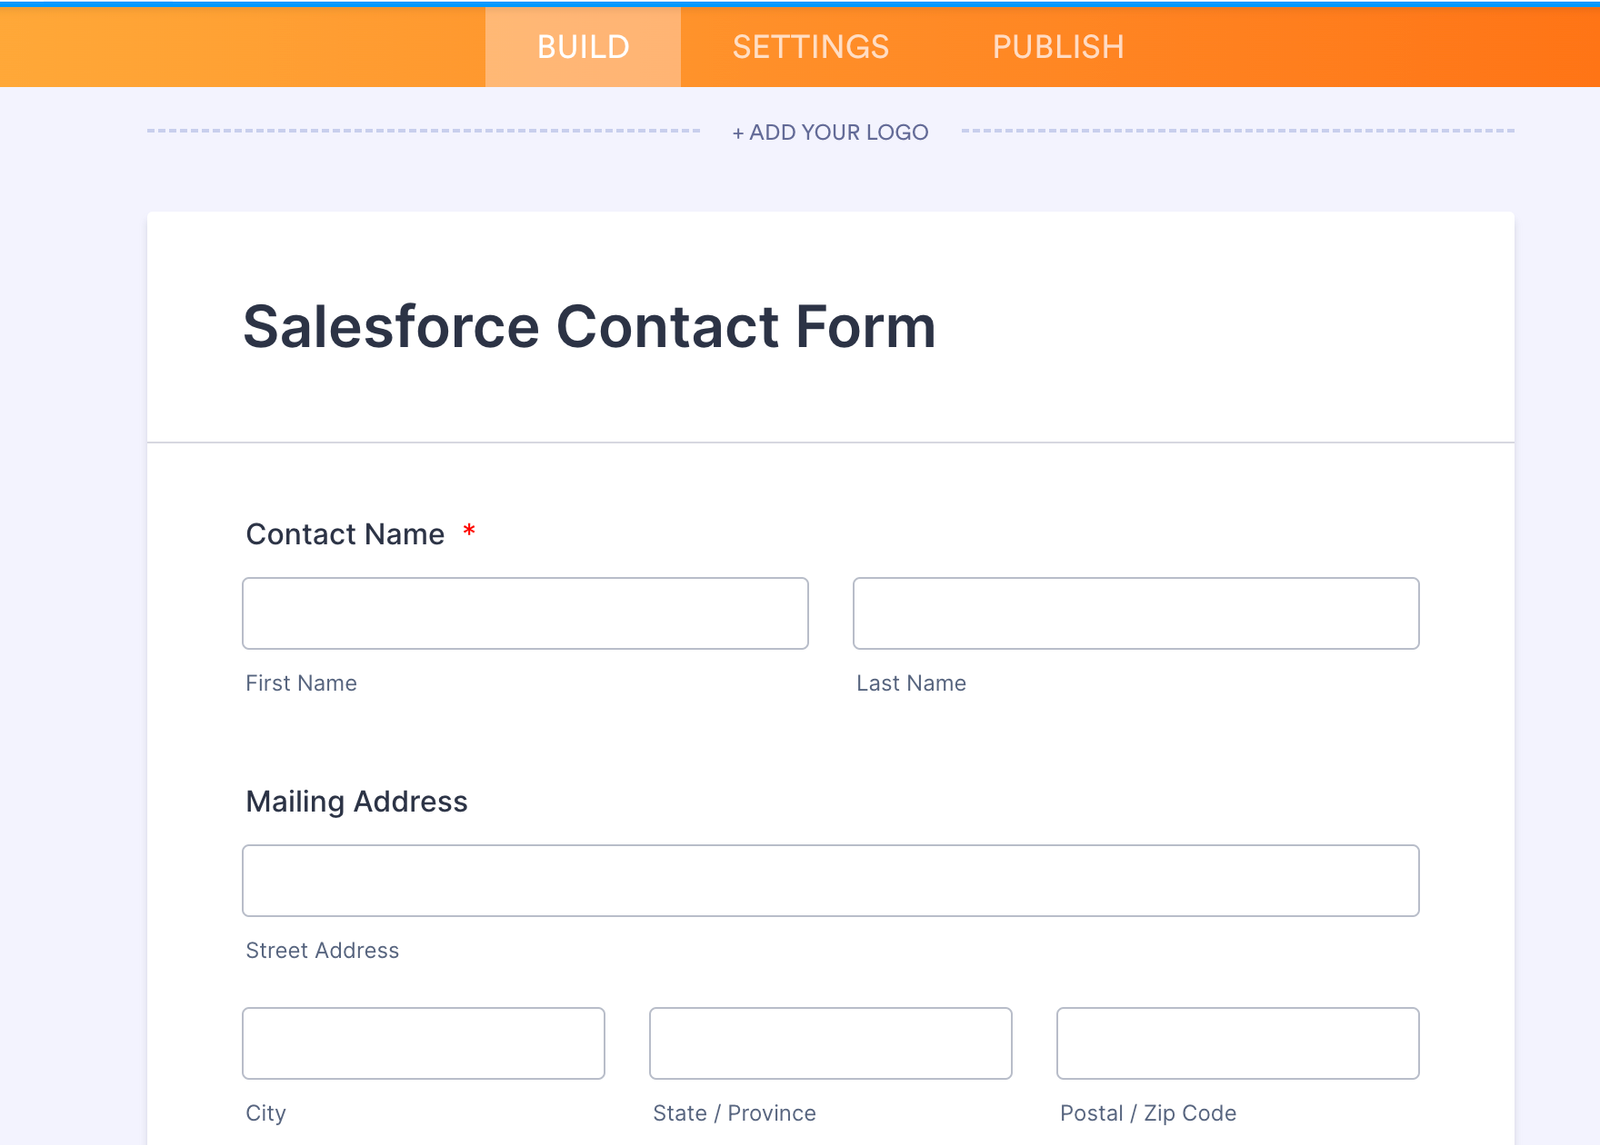Click the State / Province sublabel text
Image resolution: width=1600 pixels, height=1145 pixels.
734,1113
